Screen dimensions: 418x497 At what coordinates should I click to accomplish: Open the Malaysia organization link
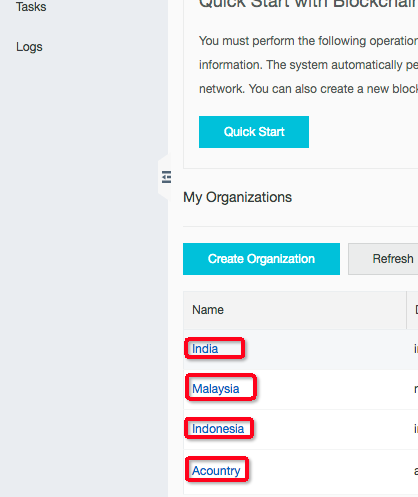(216, 389)
